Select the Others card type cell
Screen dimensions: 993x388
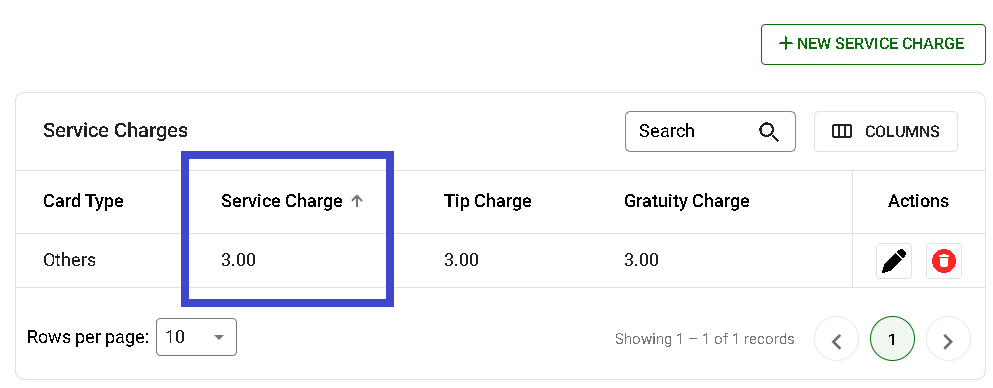(x=69, y=260)
